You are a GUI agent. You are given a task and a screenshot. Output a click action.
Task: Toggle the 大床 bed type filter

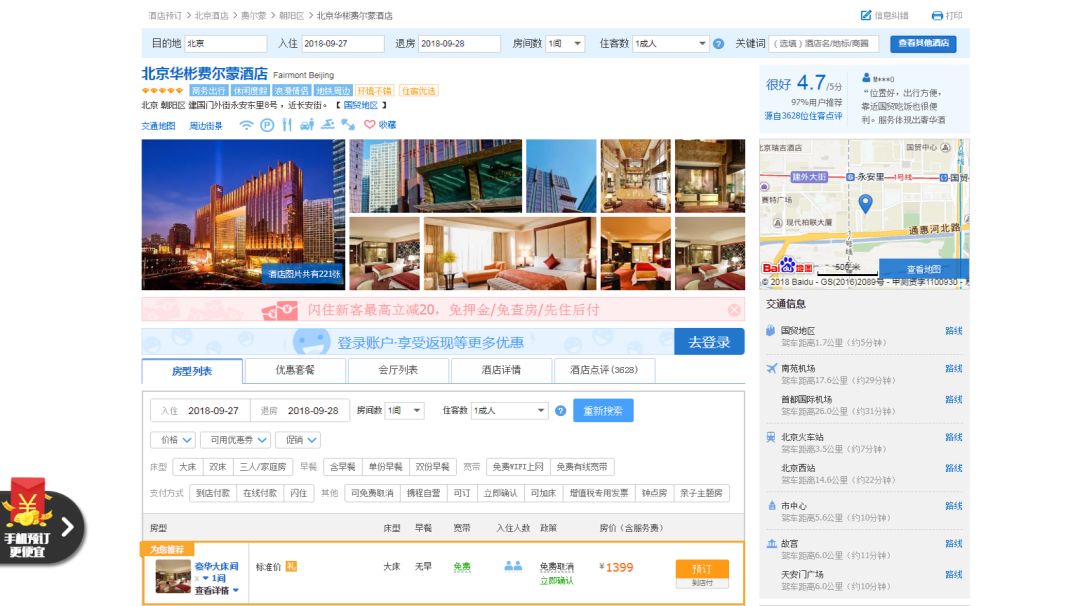187,467
